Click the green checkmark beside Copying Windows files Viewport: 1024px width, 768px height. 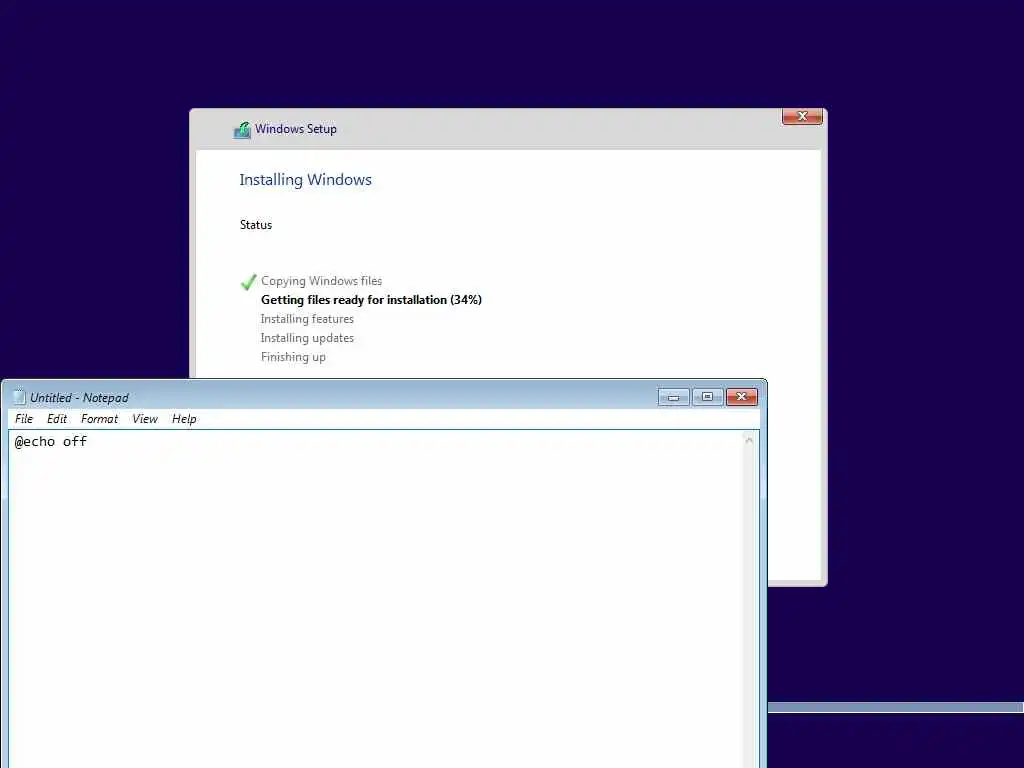(249, 282)
